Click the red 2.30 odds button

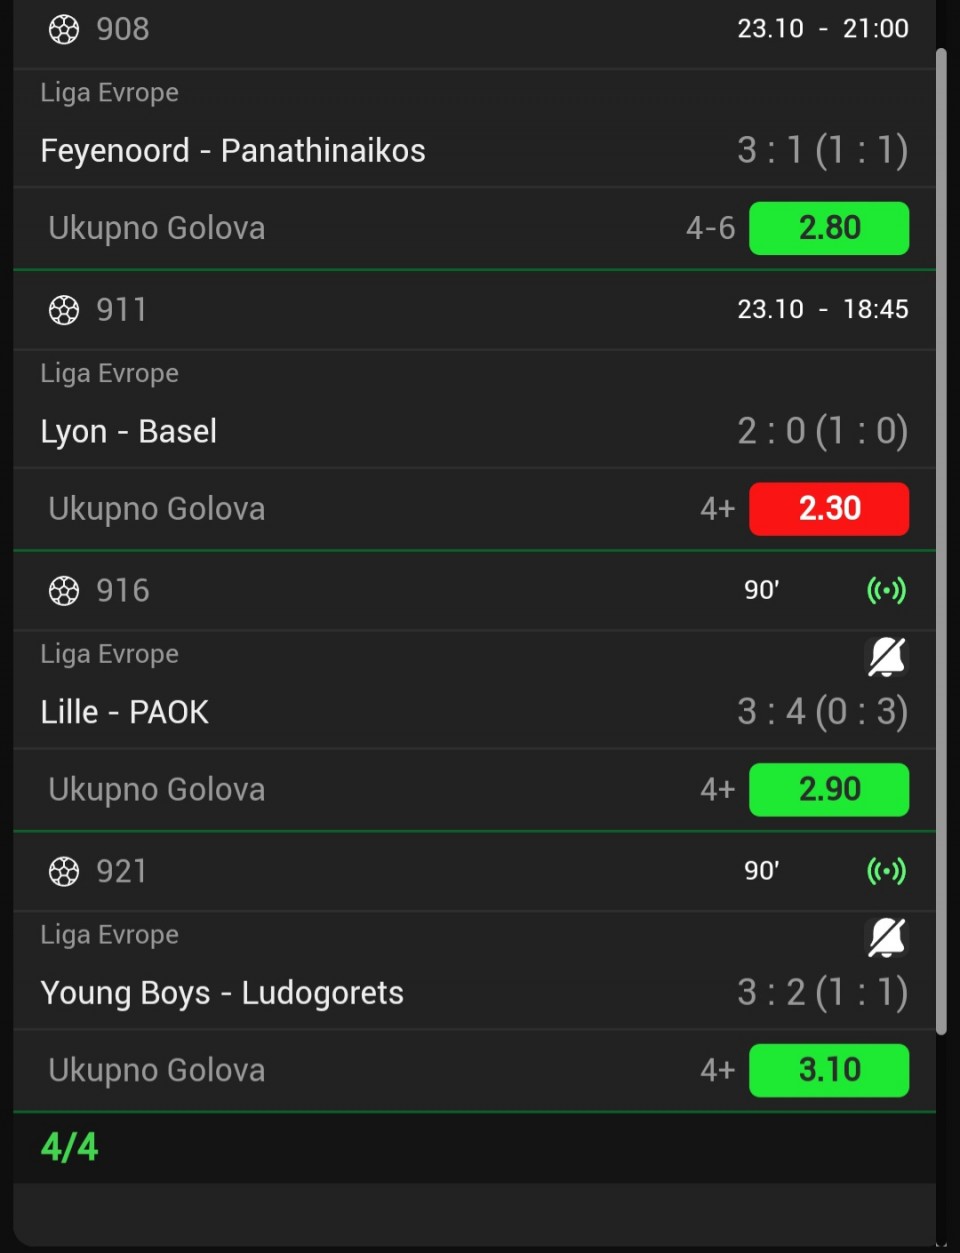pyautogui.click(x=829, y=509)
